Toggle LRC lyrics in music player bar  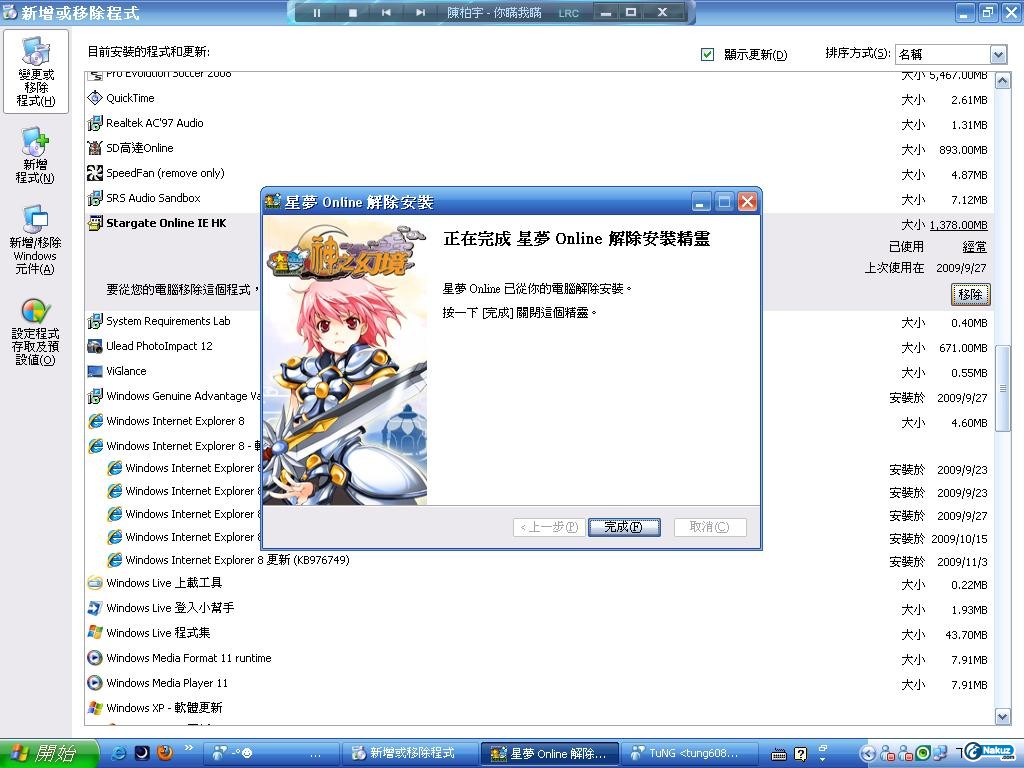point(568,13)
